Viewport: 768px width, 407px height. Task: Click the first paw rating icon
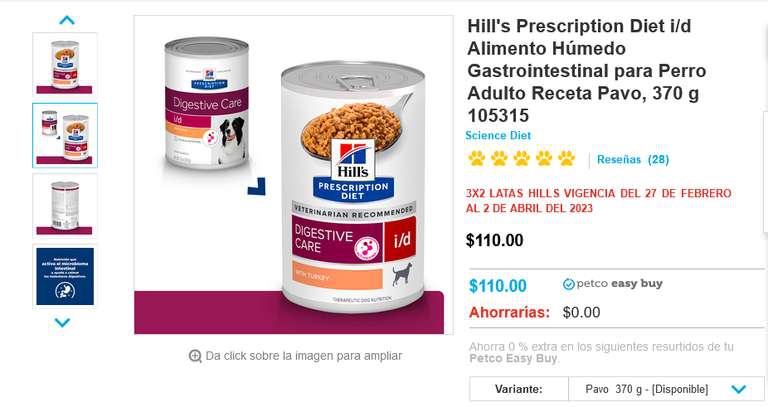(x=477, y=158)
